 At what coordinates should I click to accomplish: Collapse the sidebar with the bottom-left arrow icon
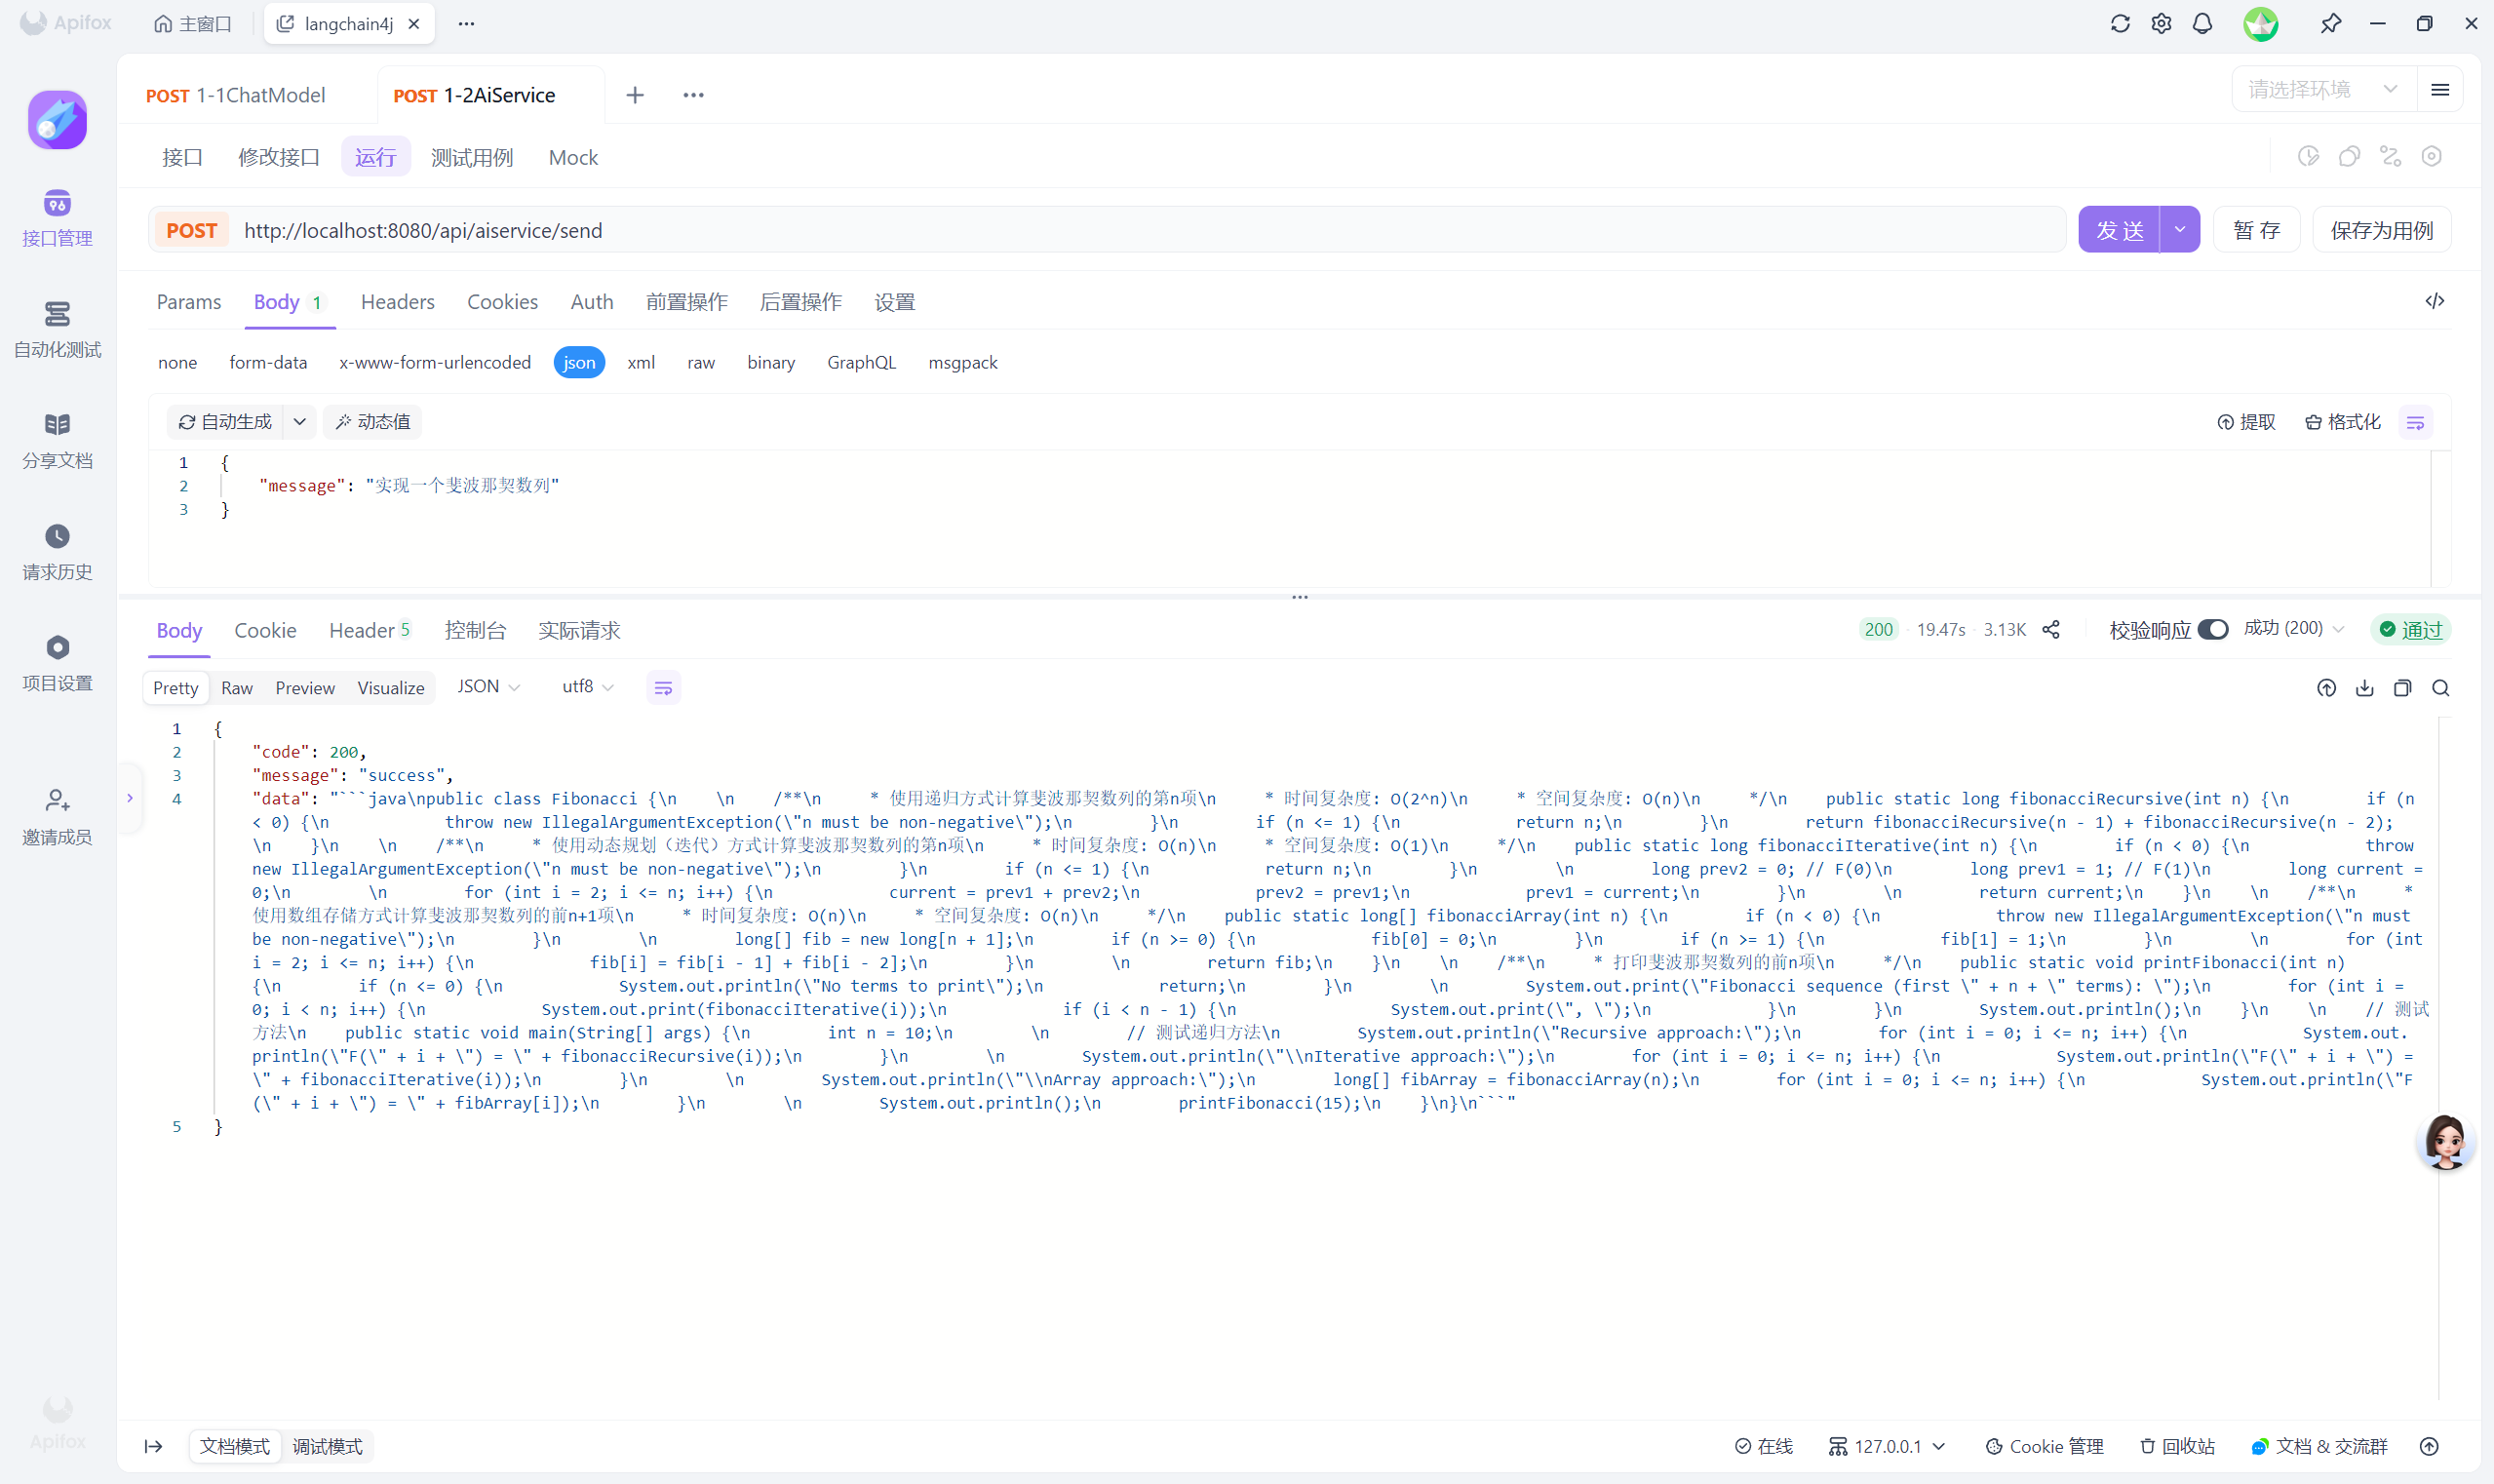pos(153,1446)
